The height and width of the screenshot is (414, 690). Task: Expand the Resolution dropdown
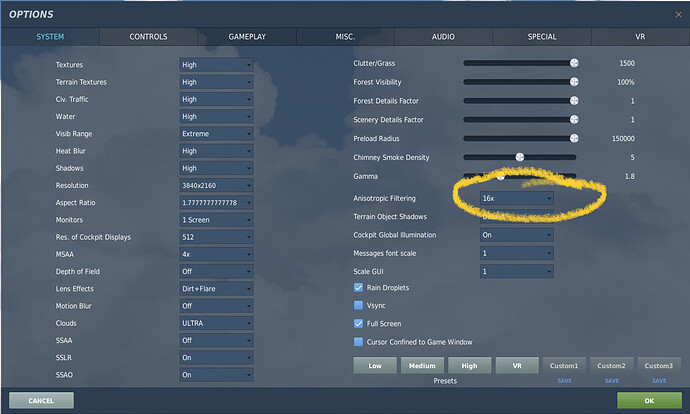216,185
